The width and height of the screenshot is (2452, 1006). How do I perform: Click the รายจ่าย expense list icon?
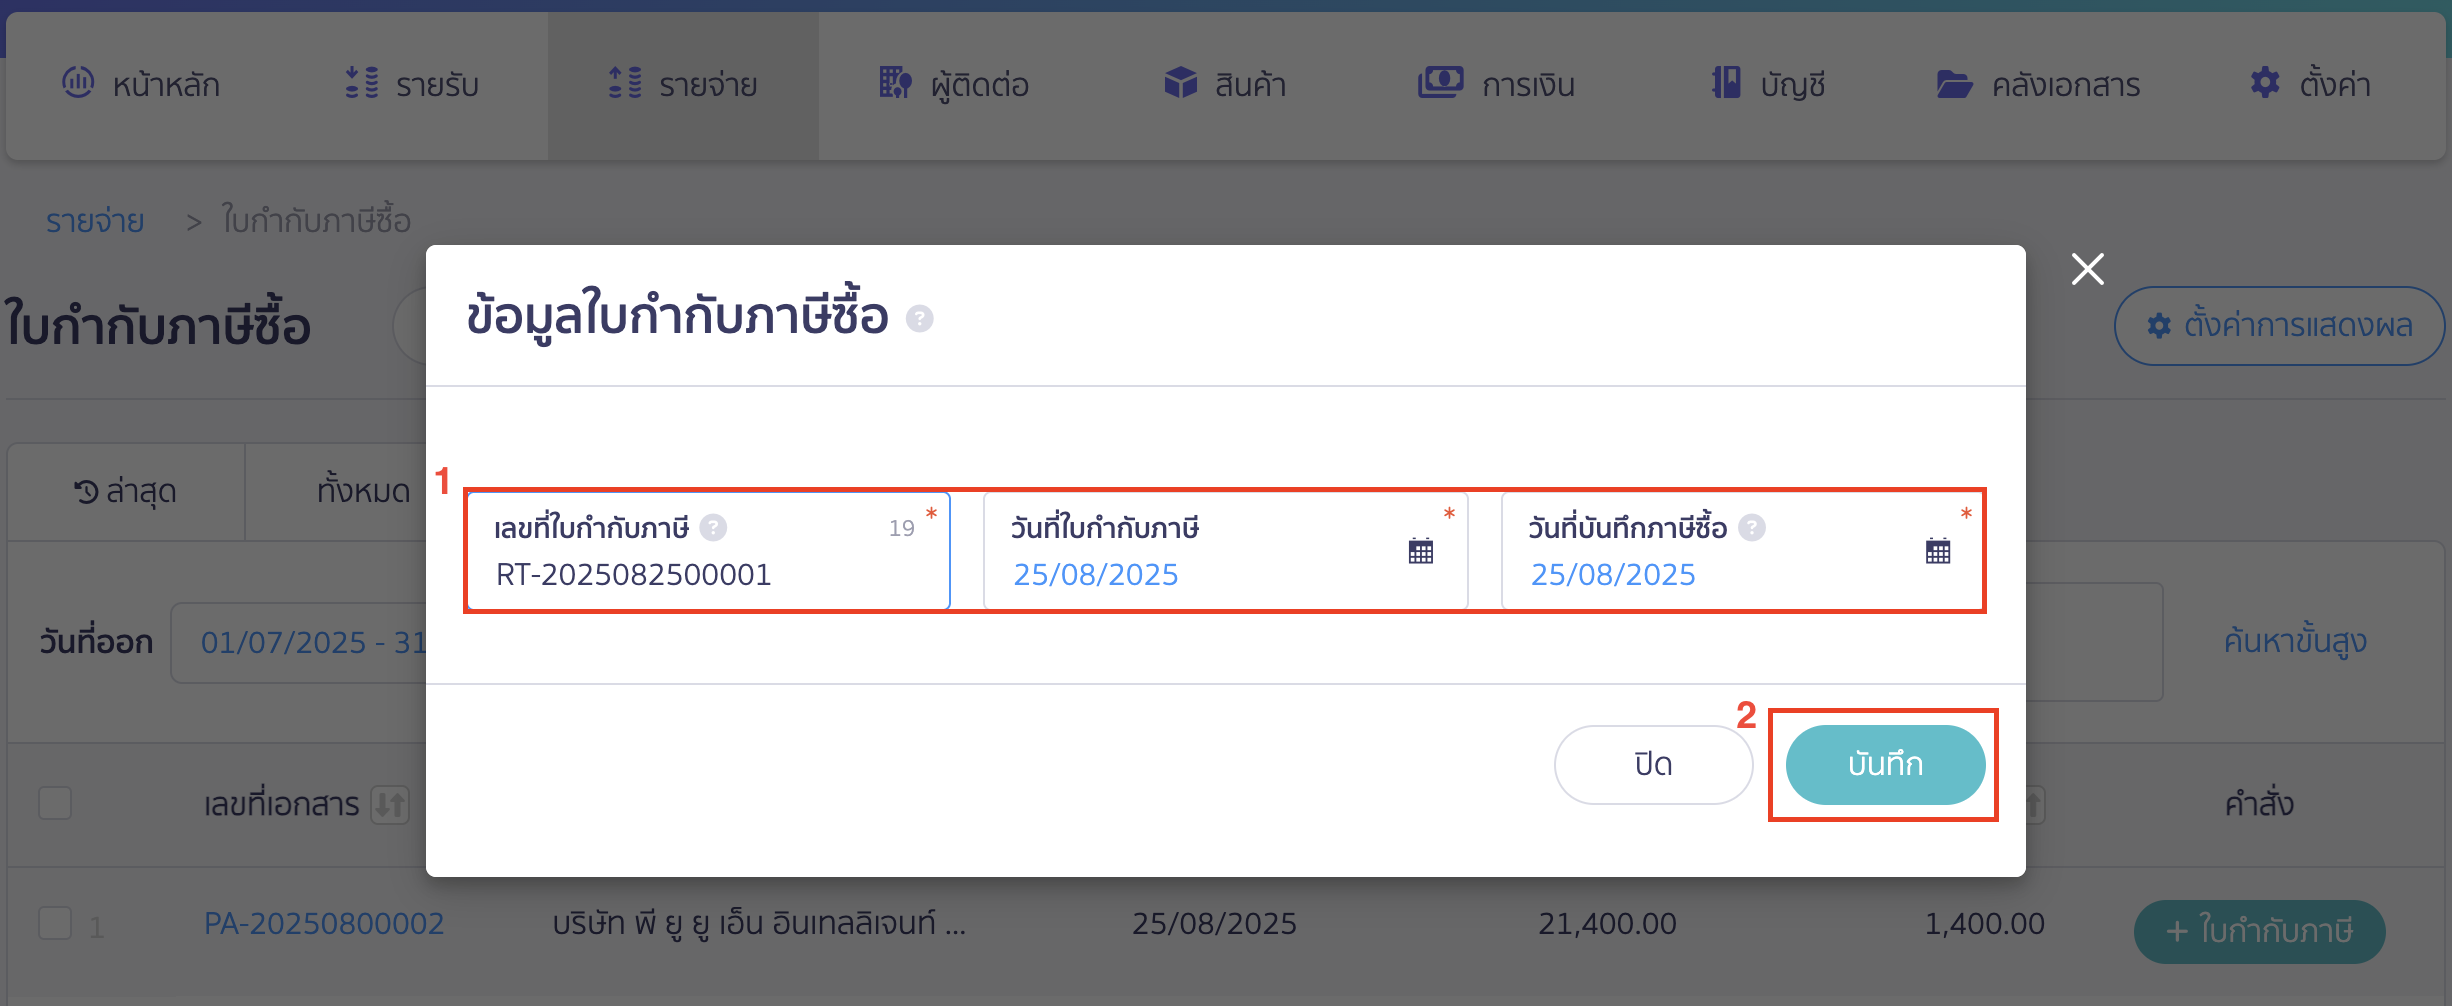(x=625, y=83)
